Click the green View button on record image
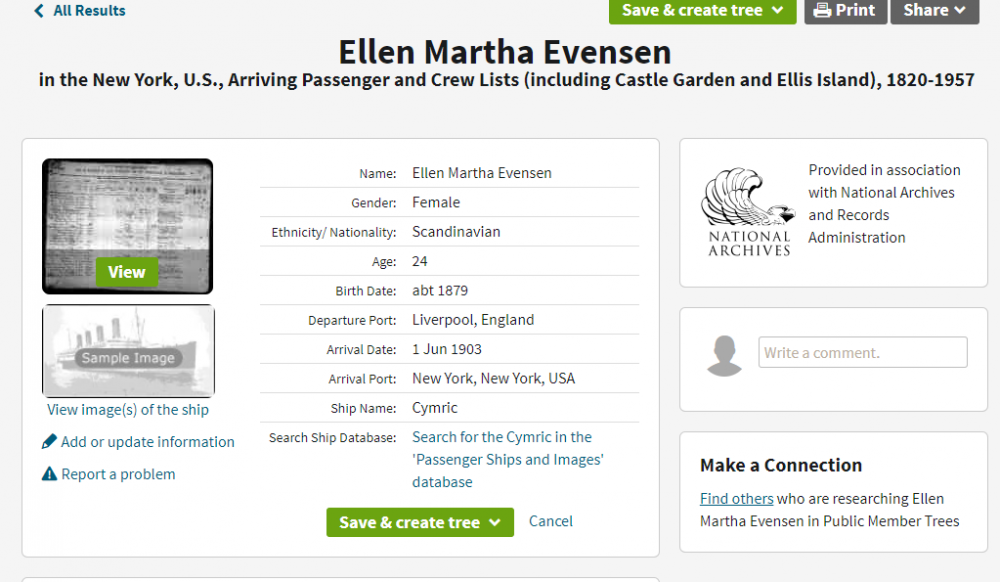This screenshot has height=582, width=1000. pyautogui.click(x=126, y=272)
